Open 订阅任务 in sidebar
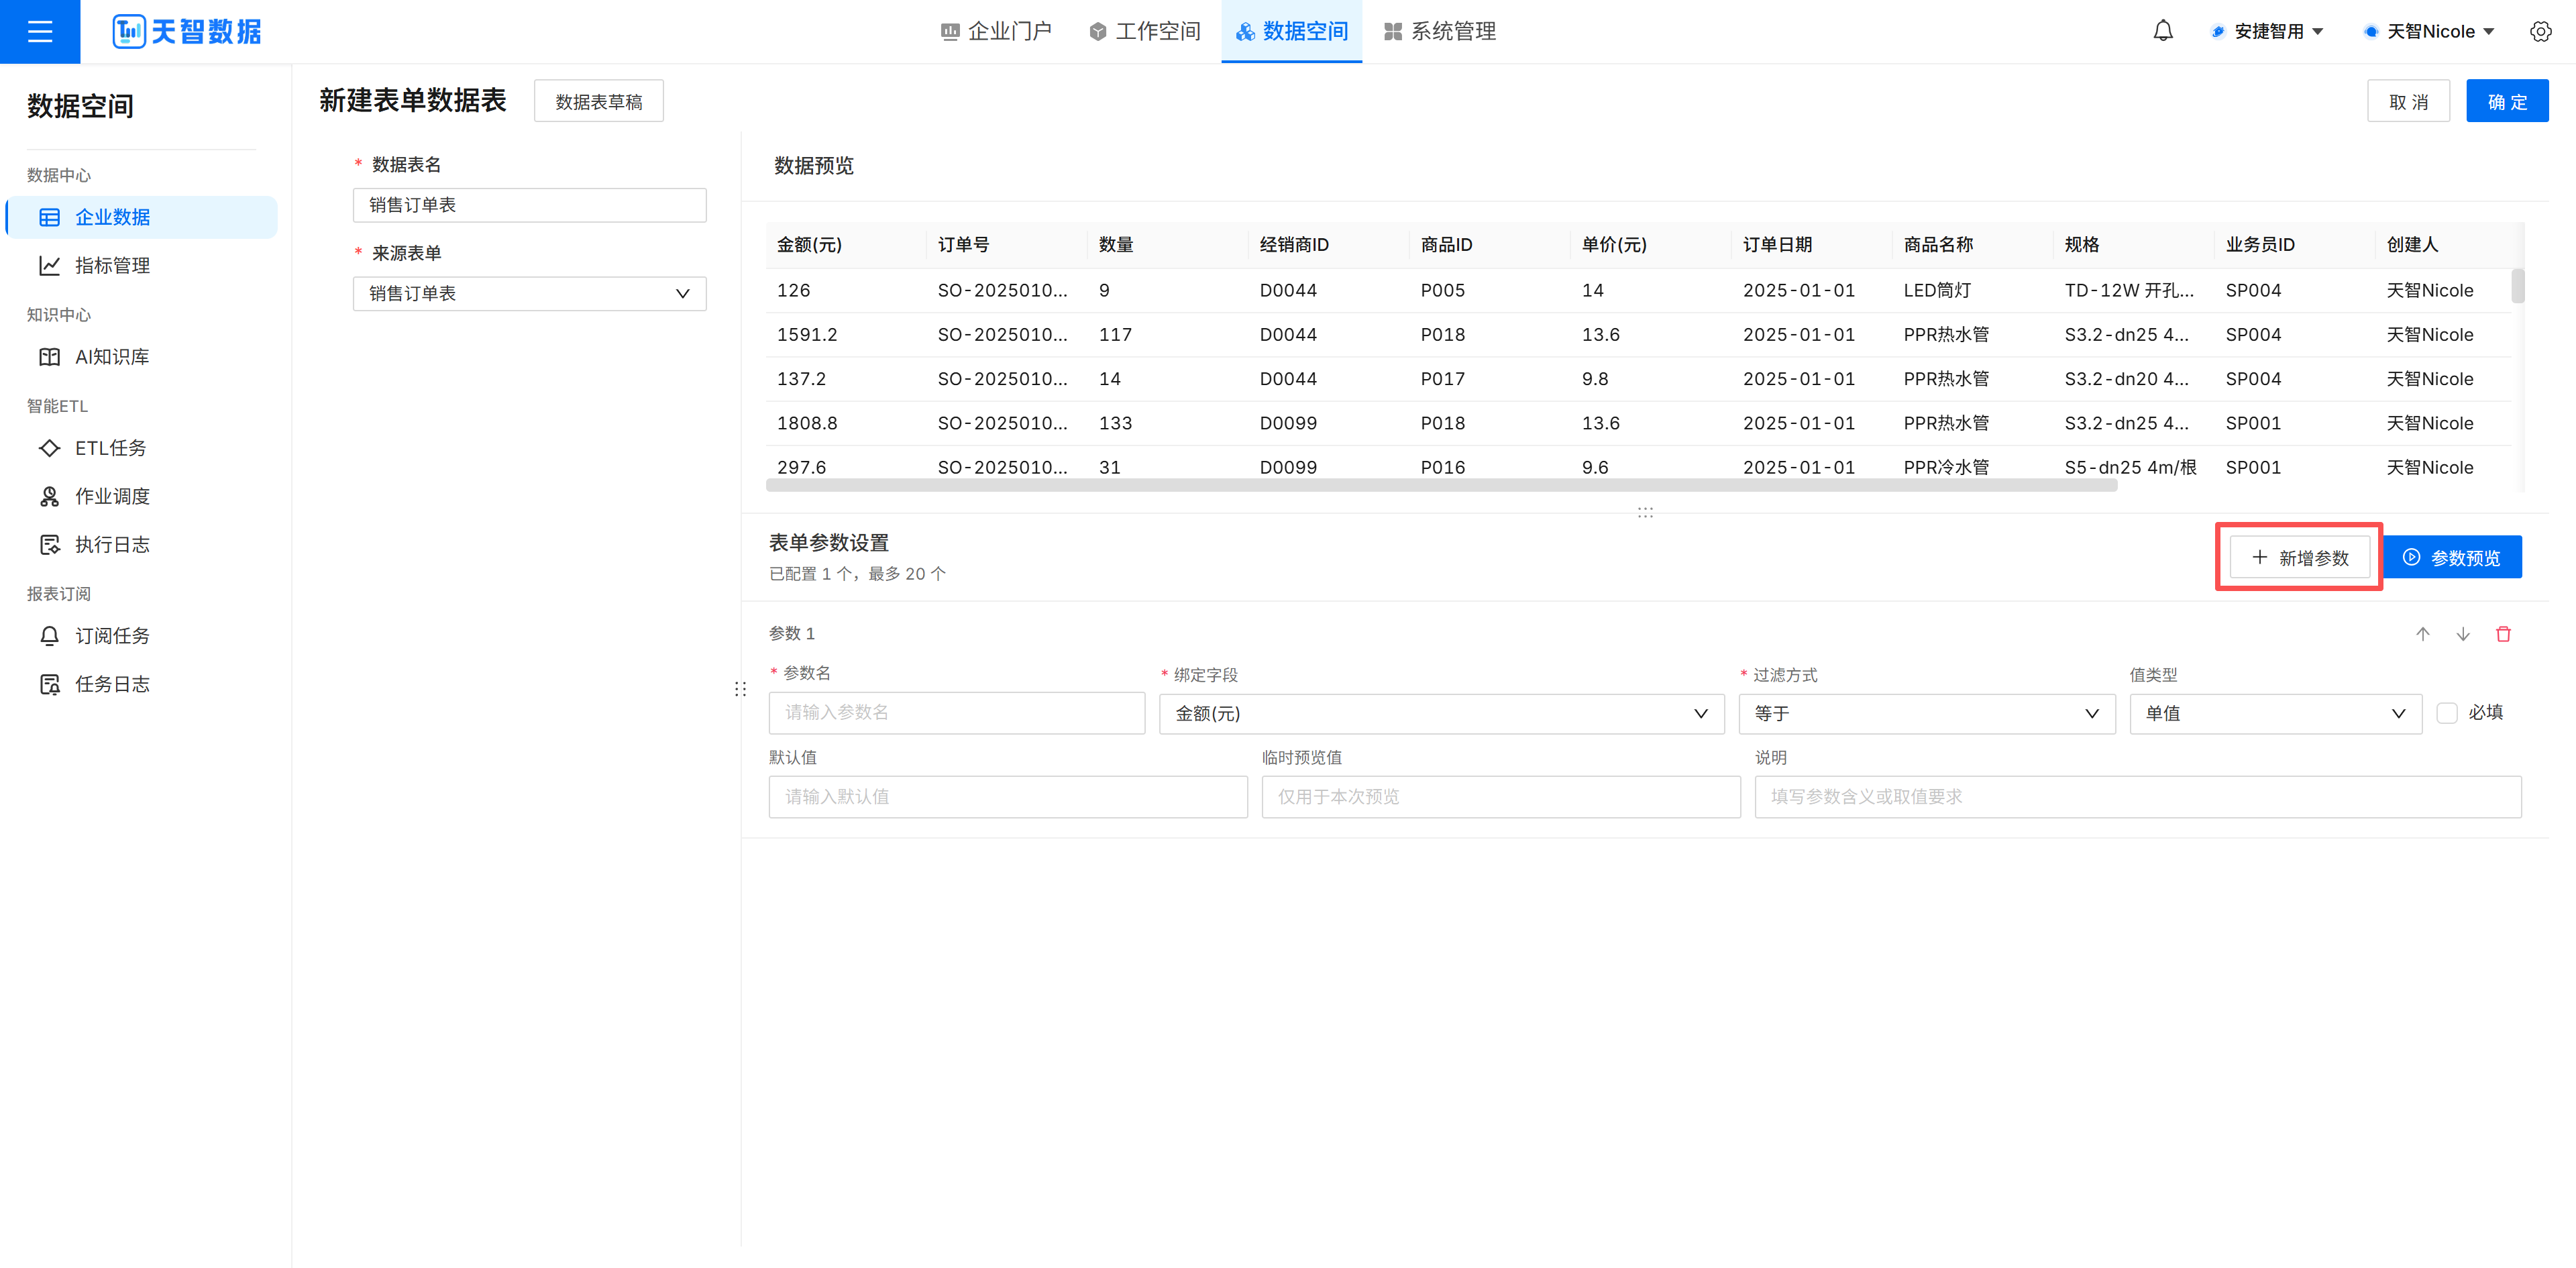This screenshot has height=1268, width=2576. click(x=142, y=636)
